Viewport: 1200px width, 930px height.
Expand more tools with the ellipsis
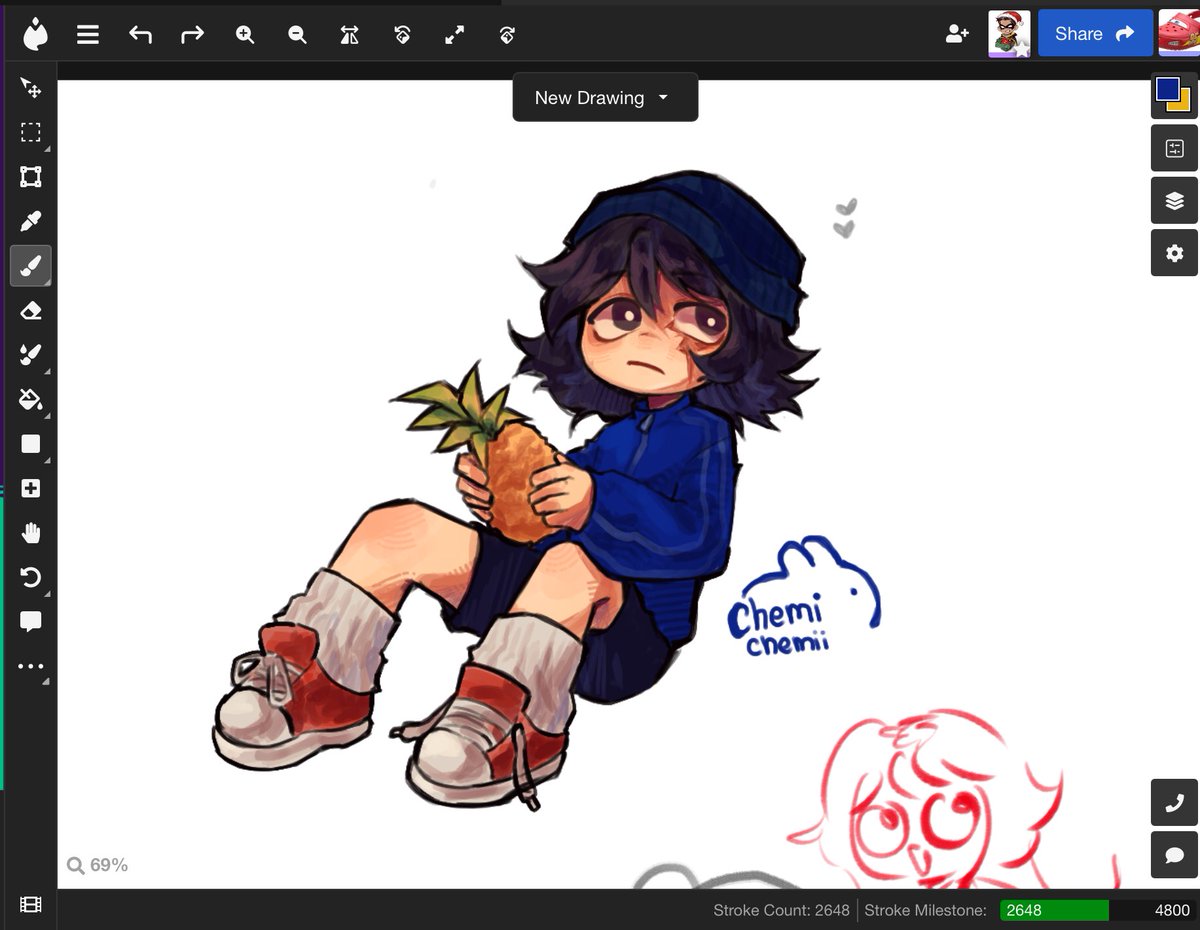pyautogui.click(x=31, y=666)
